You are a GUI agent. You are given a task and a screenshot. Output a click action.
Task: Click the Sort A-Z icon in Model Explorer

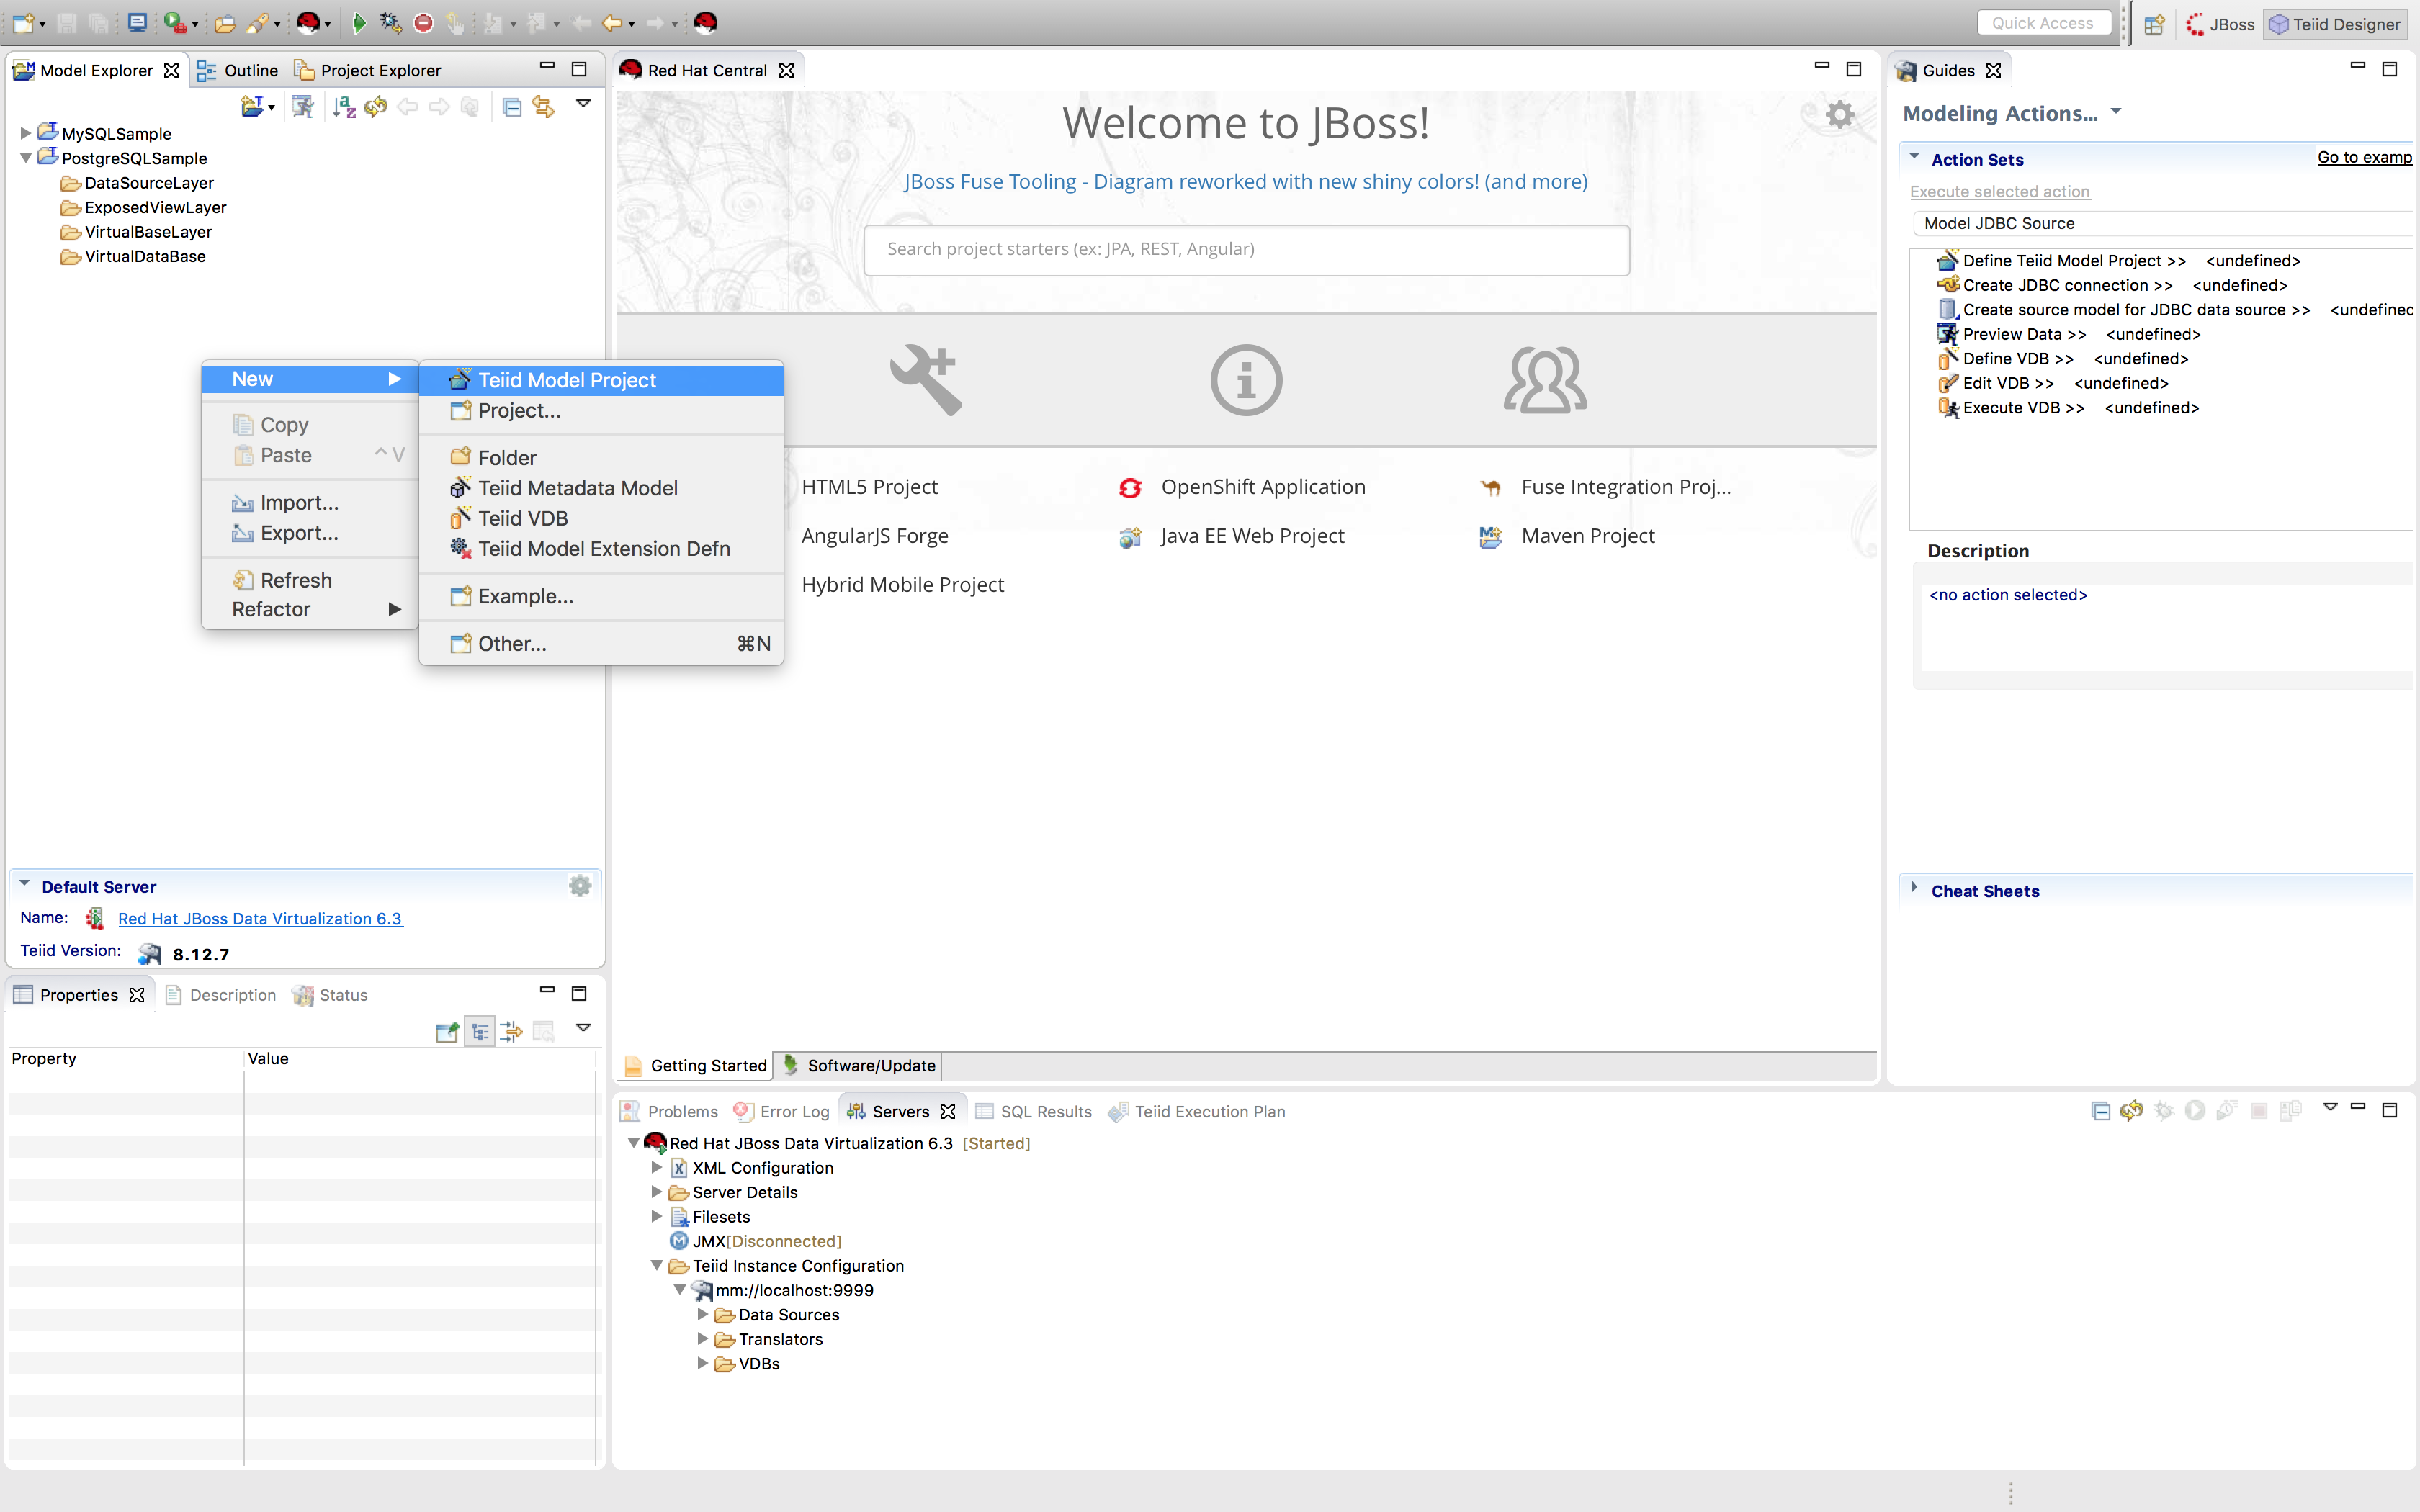(x=343, y=106)
